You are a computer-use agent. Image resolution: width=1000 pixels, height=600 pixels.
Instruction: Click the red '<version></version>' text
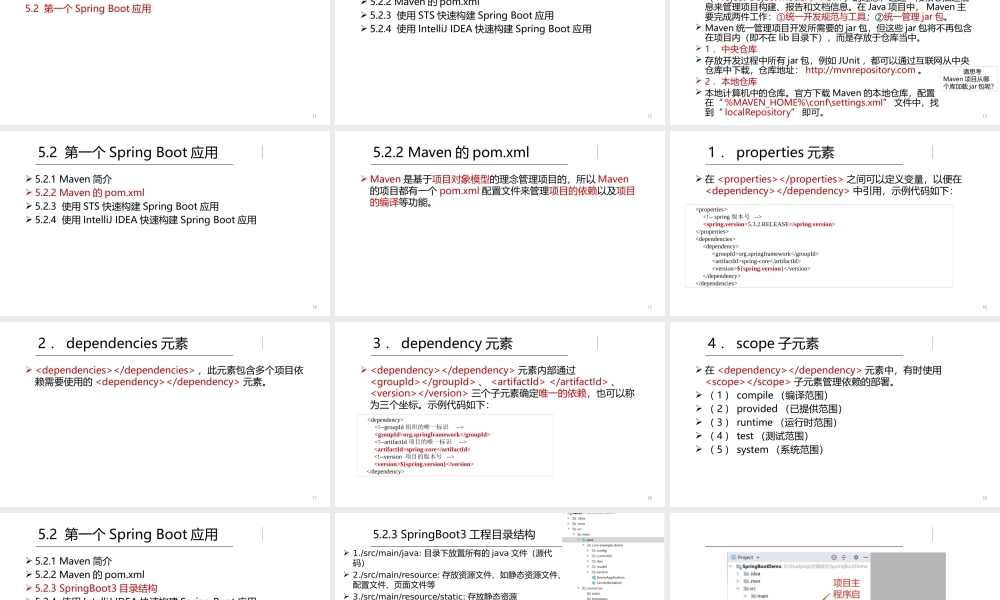click(x=419, y=393)
